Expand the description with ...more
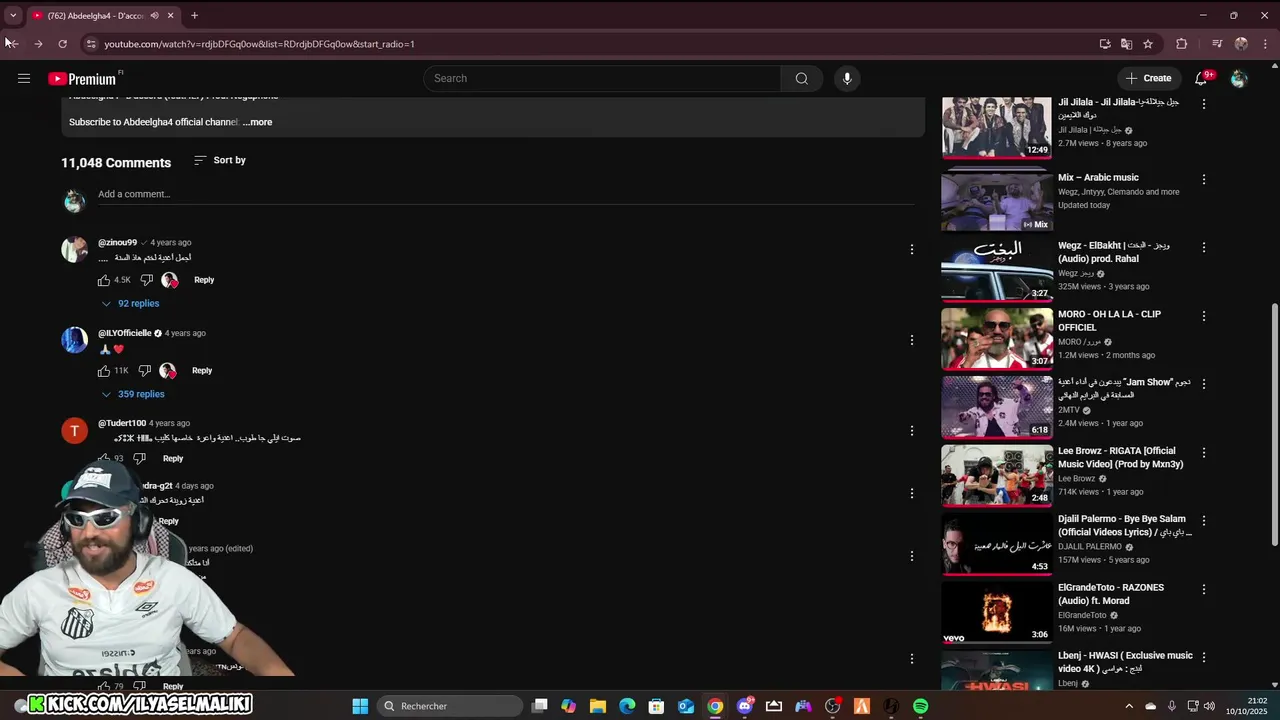This screenshot has height=720, width=1280. 257,122
